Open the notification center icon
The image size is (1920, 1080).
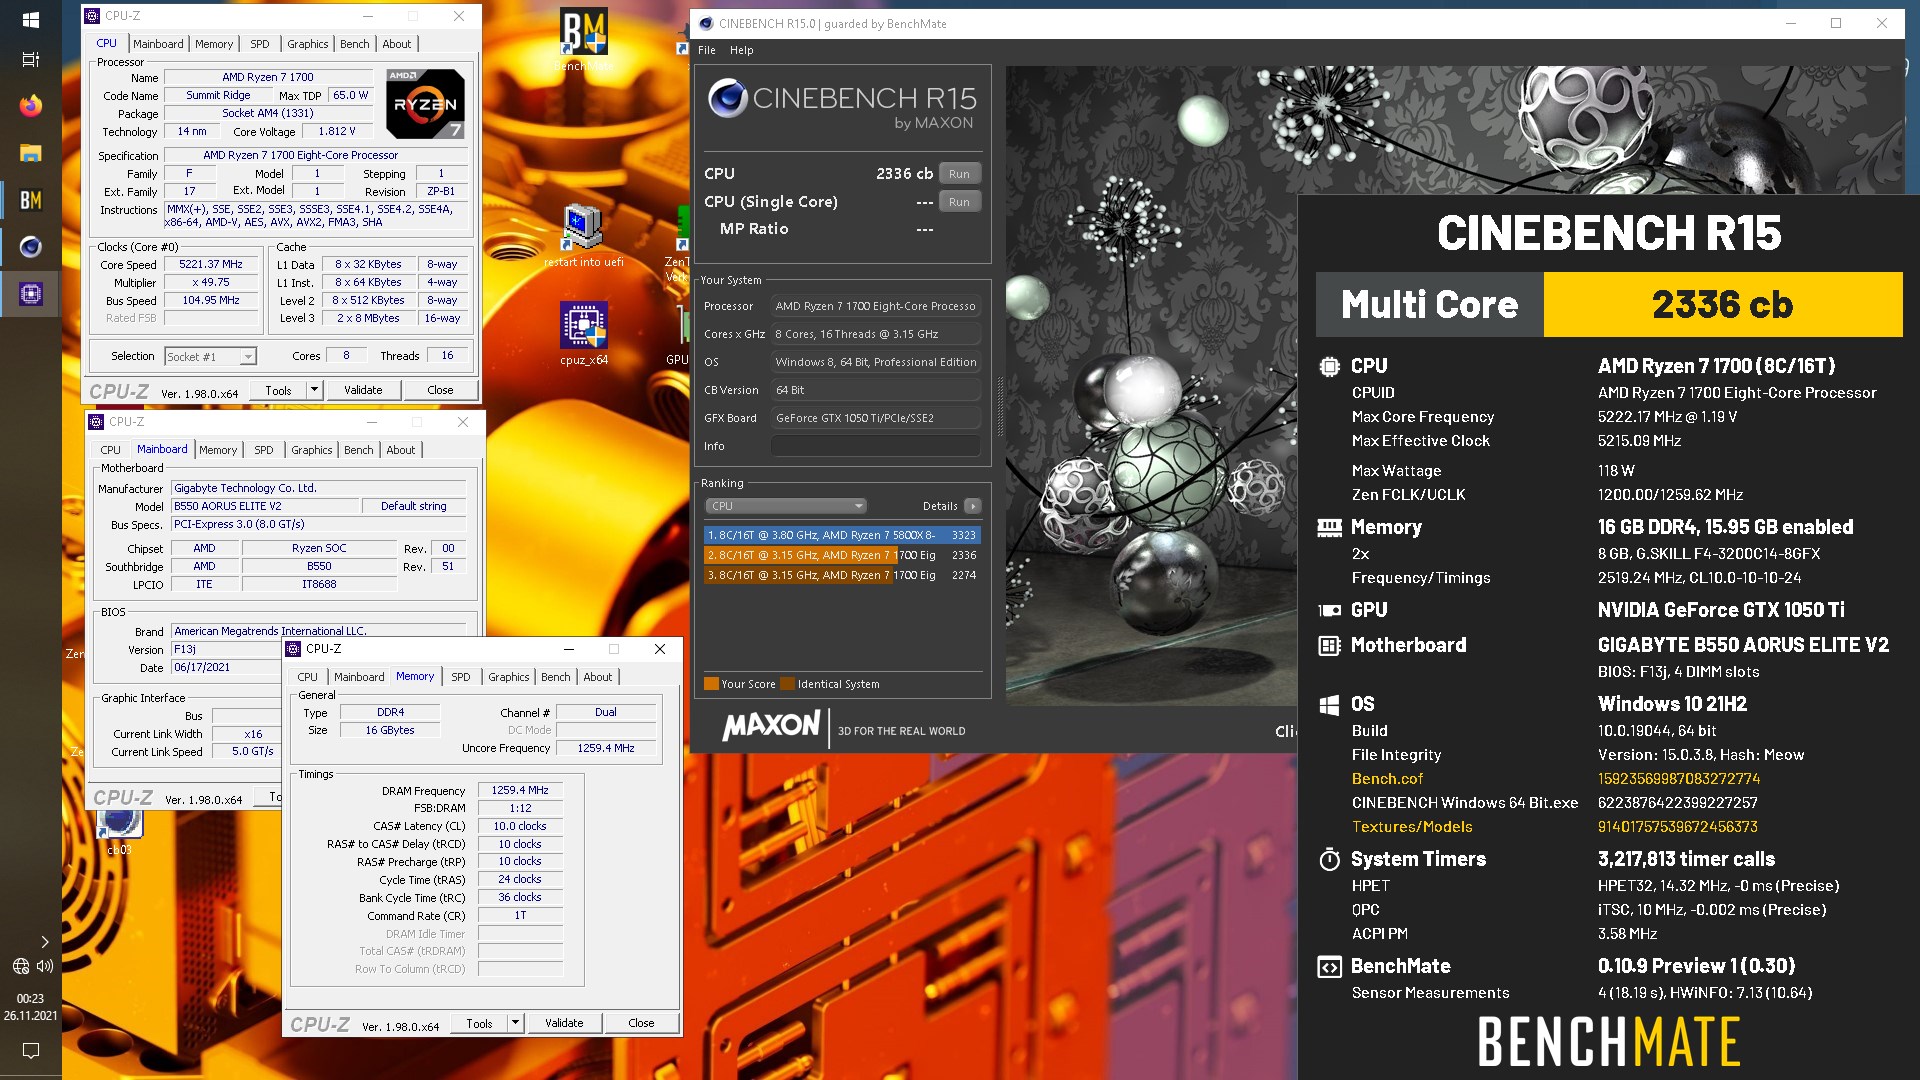pyautogui.click(x=30, y=1050)
